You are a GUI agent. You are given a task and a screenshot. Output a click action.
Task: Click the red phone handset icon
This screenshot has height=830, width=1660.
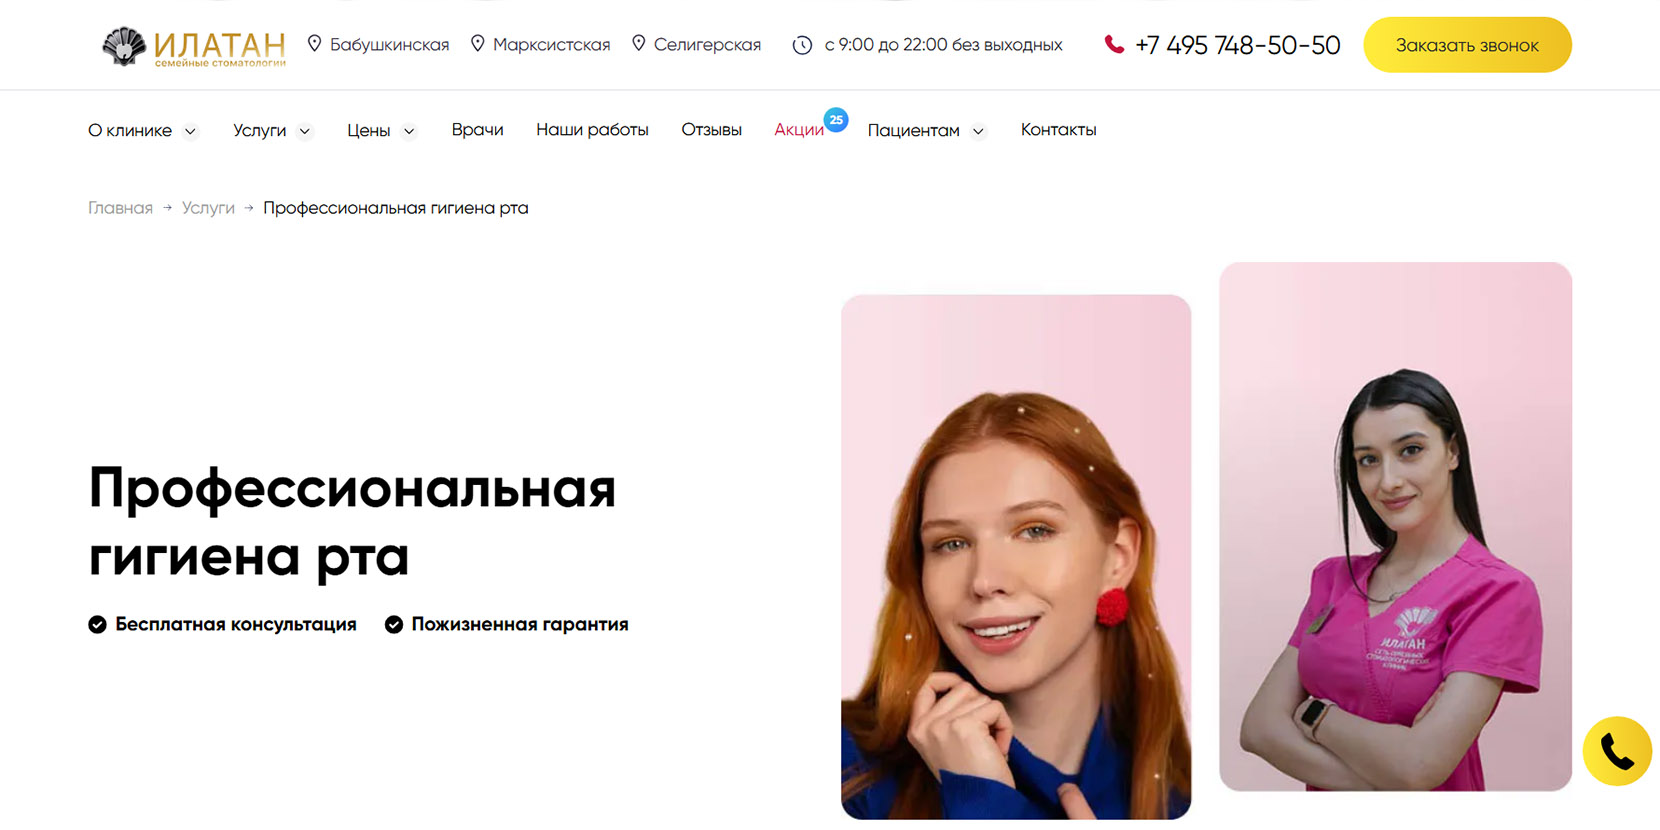(1114, 45)
